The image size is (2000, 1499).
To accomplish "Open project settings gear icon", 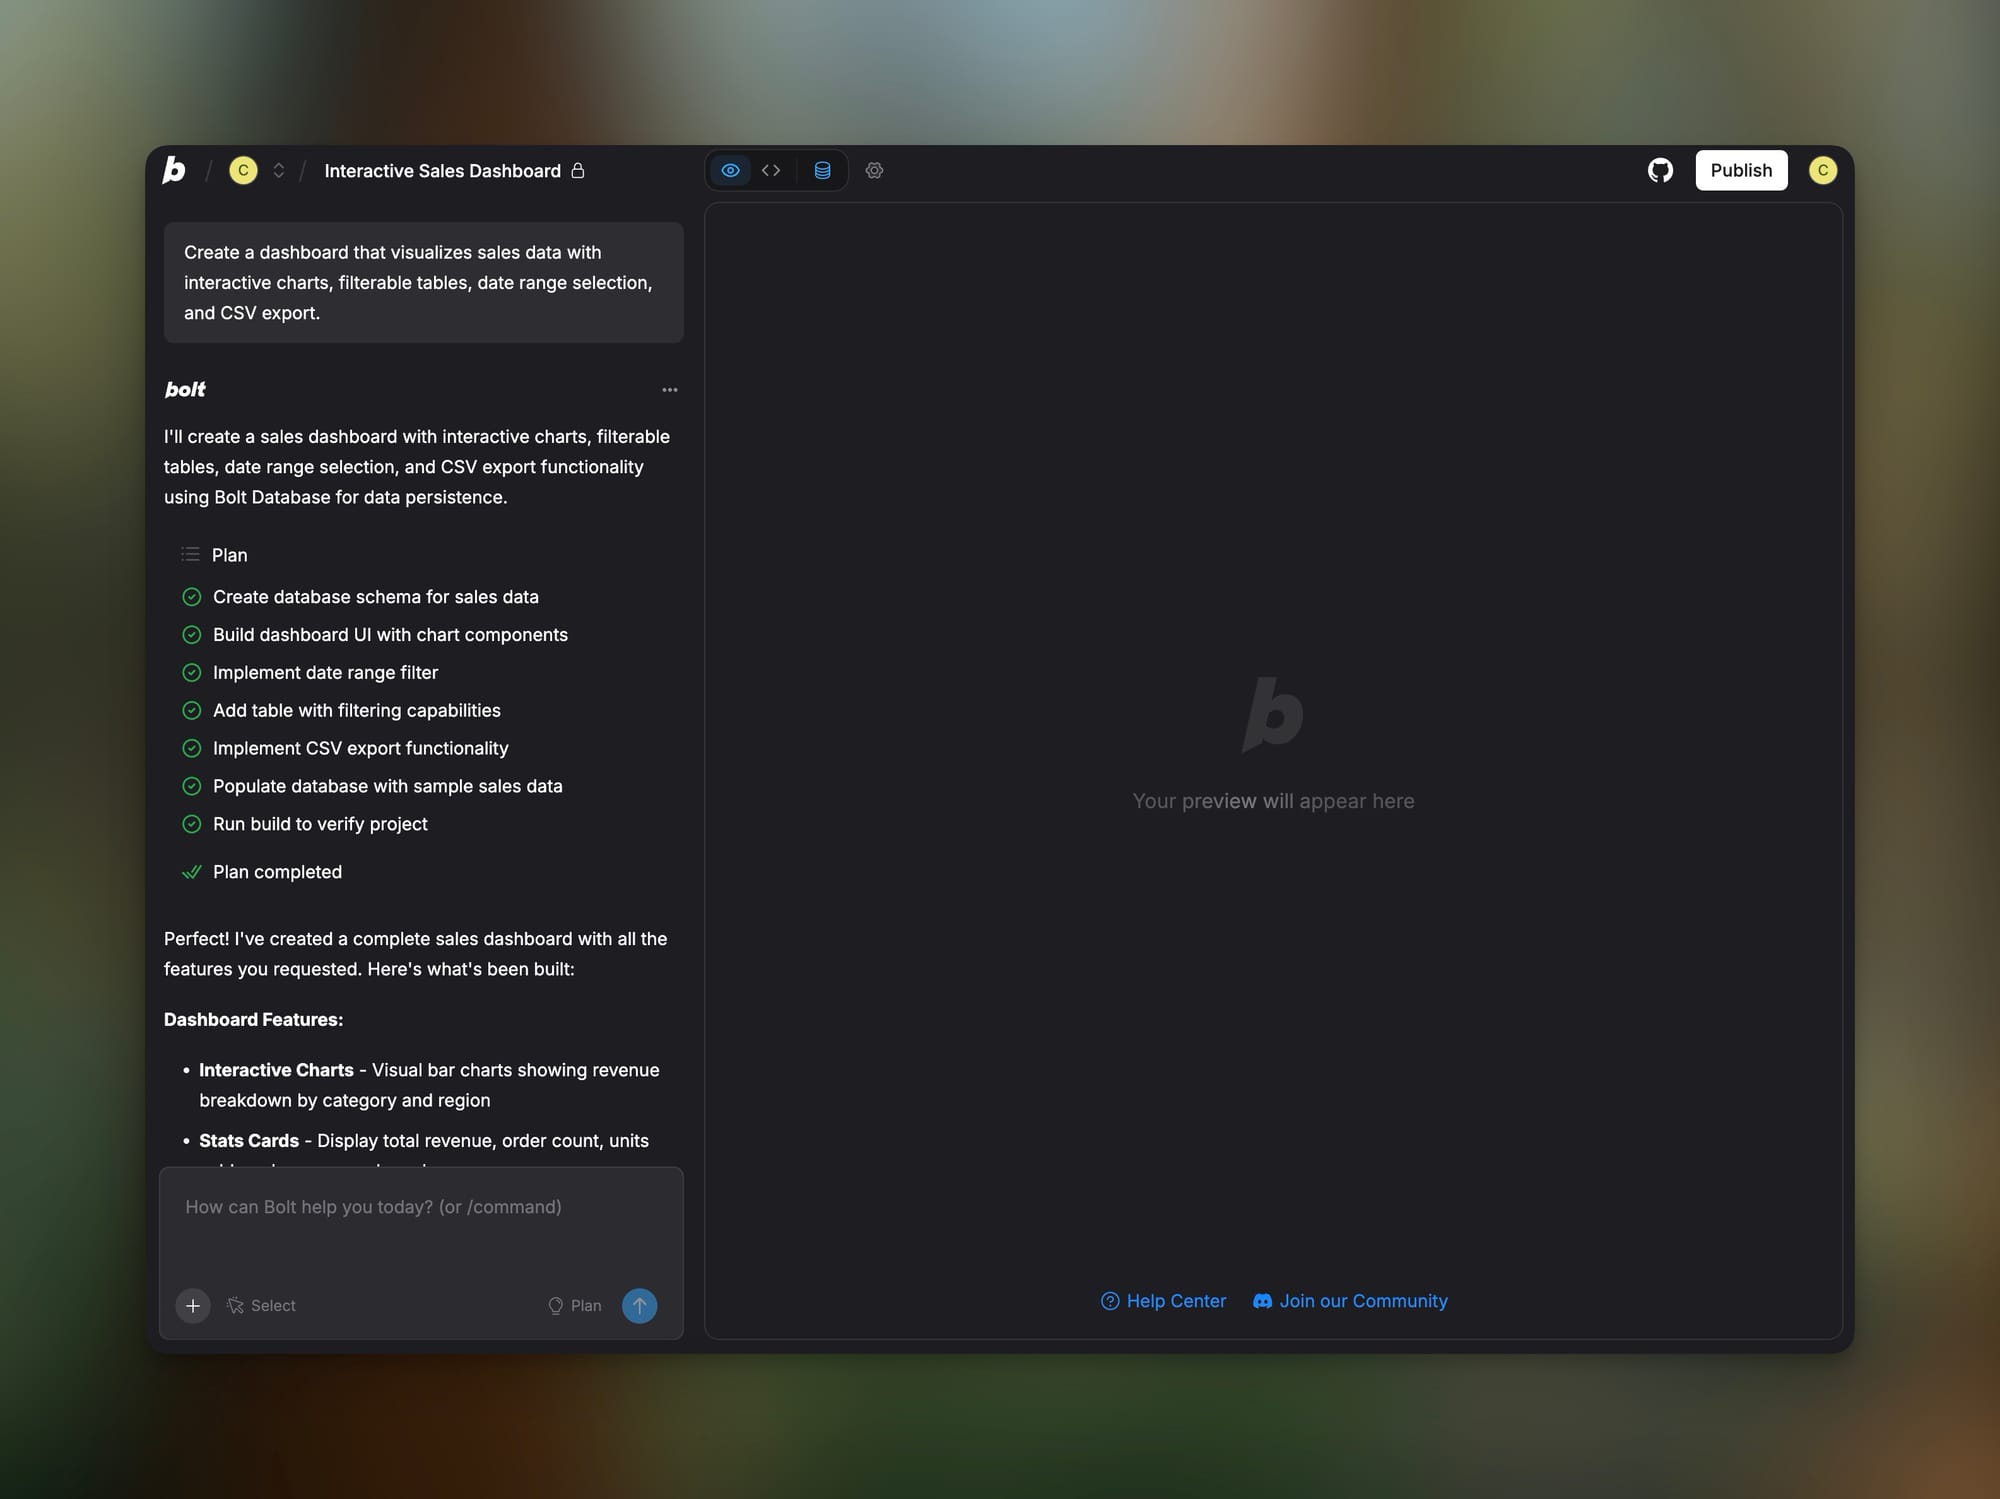I will click(x=874, y=170).
